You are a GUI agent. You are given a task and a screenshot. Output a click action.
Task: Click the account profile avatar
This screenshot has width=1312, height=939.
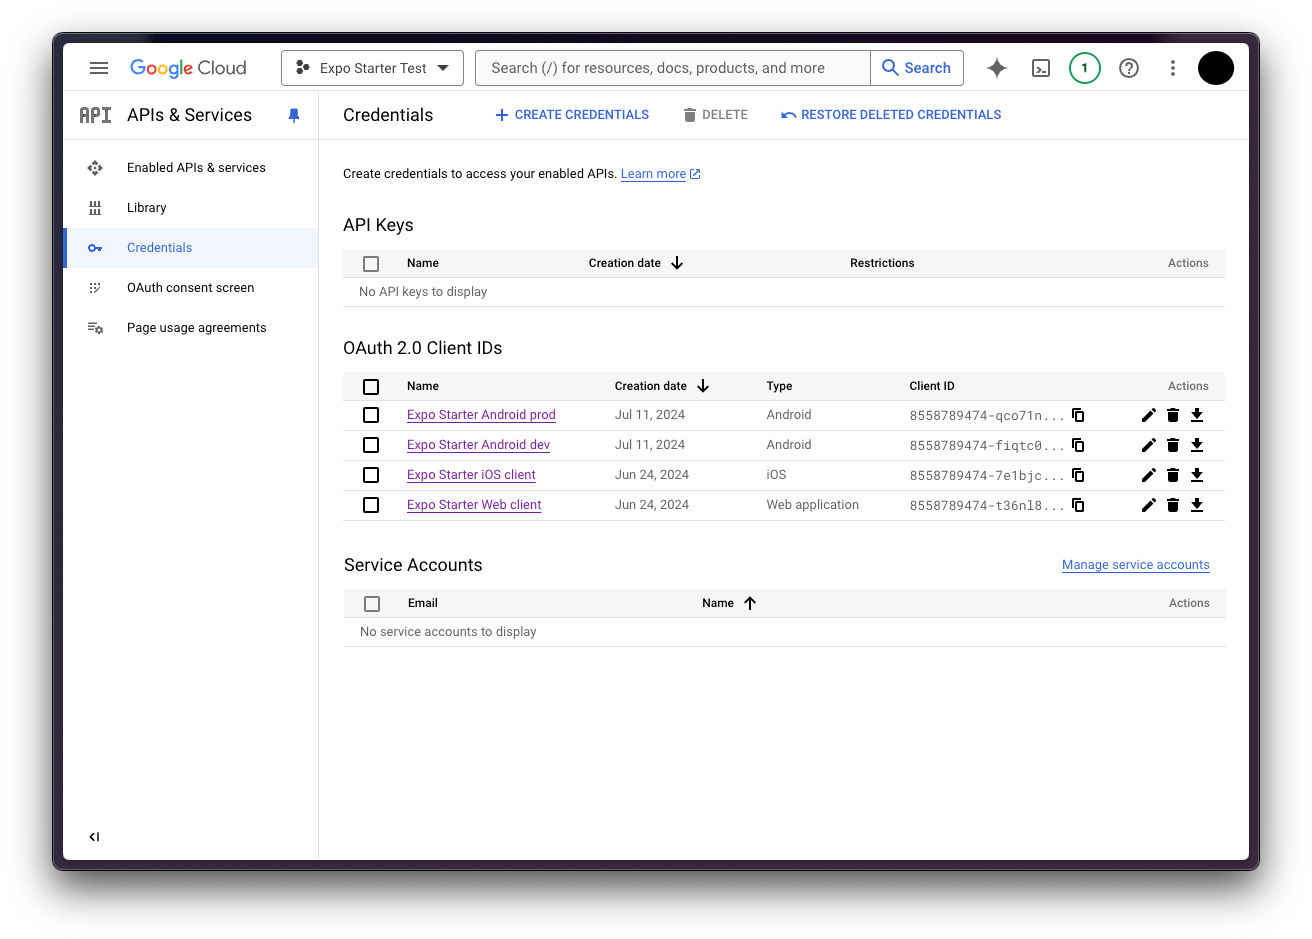click(1216, 68)
